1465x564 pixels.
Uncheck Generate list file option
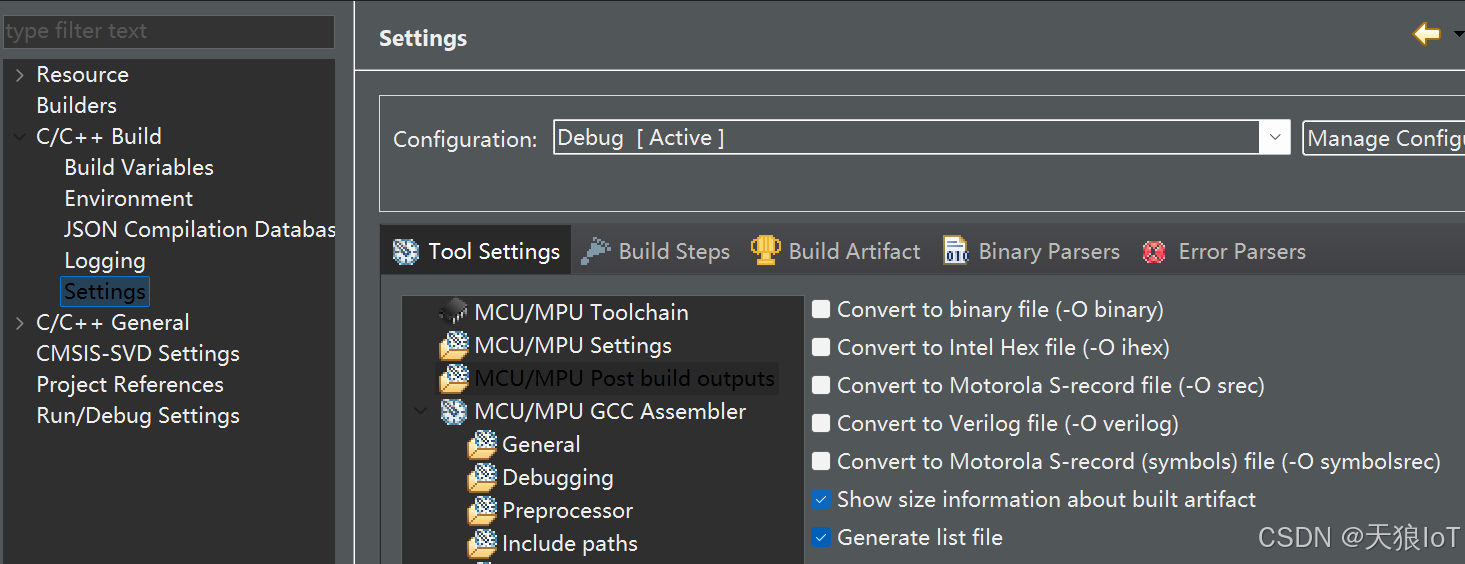pos(821,538)
